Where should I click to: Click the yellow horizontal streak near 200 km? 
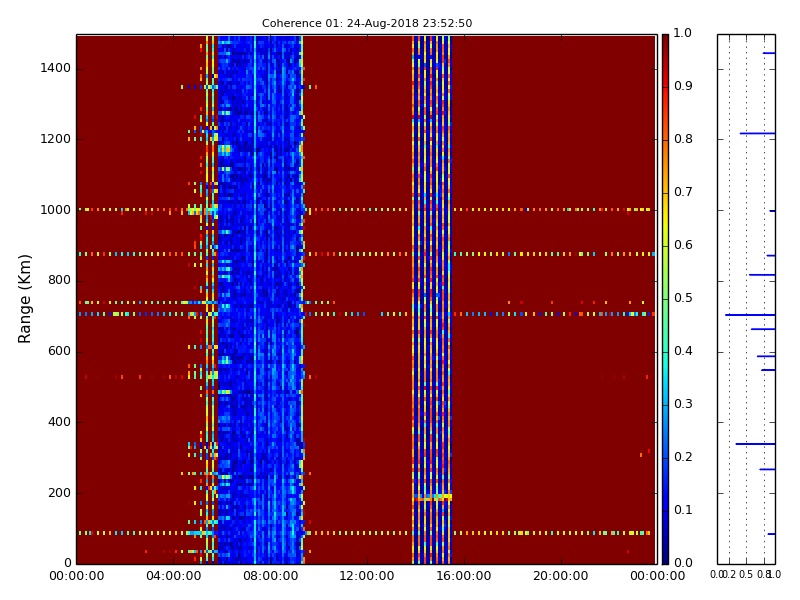pyautogui.click(x=433, y=497)
